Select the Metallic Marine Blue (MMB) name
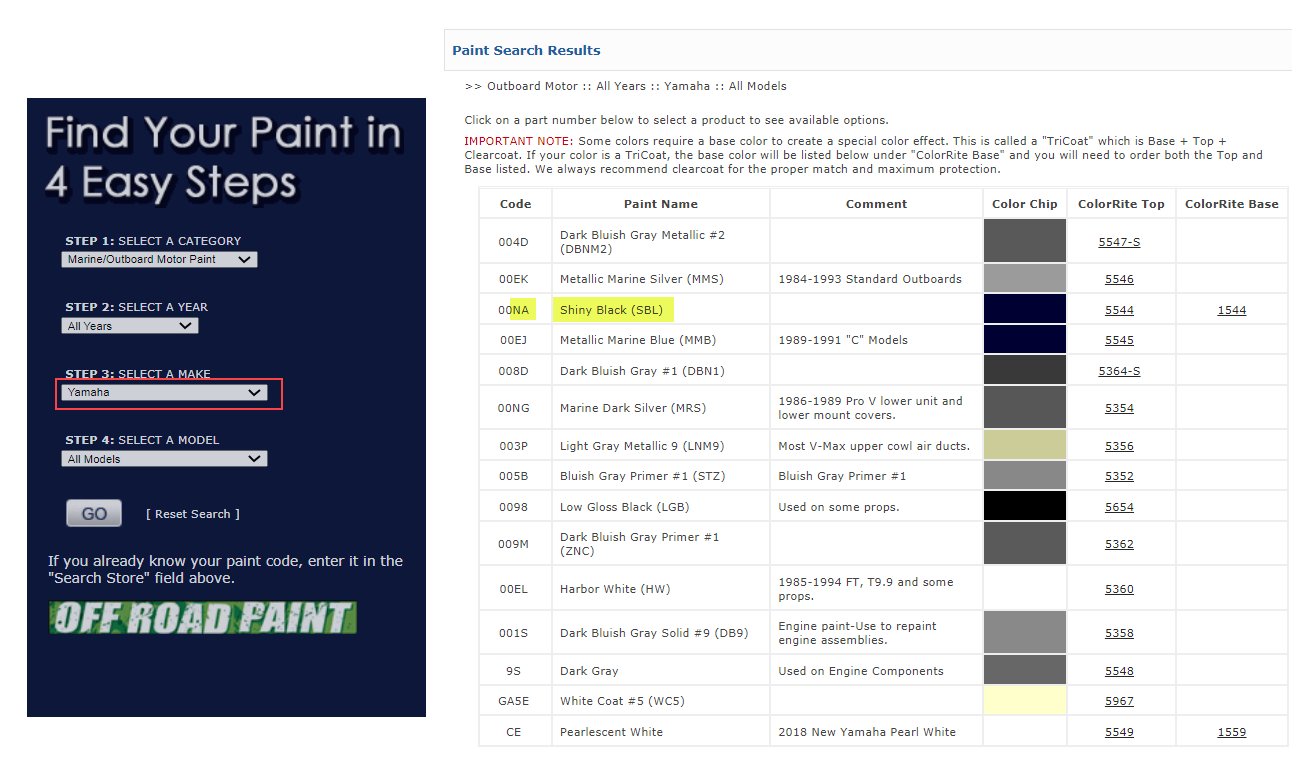1292x757 pixels. pos(638,340)
